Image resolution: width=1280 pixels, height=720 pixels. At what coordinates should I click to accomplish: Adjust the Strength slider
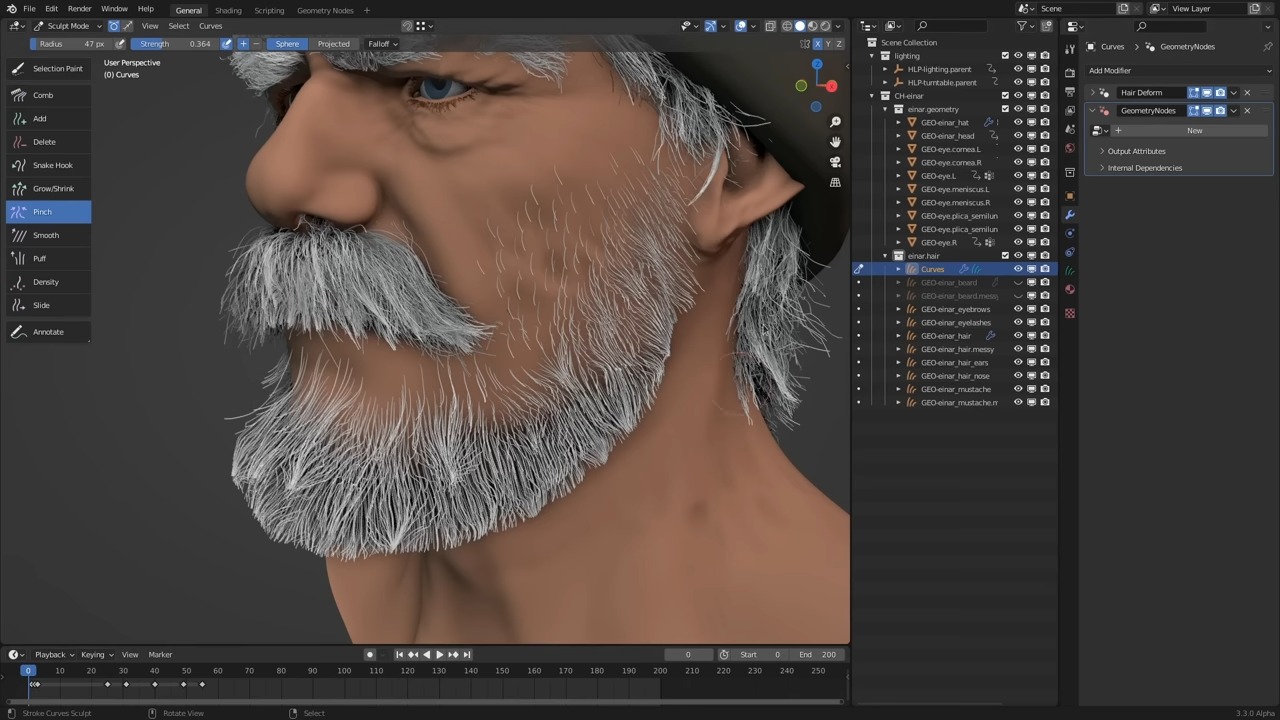click(175, 44)
